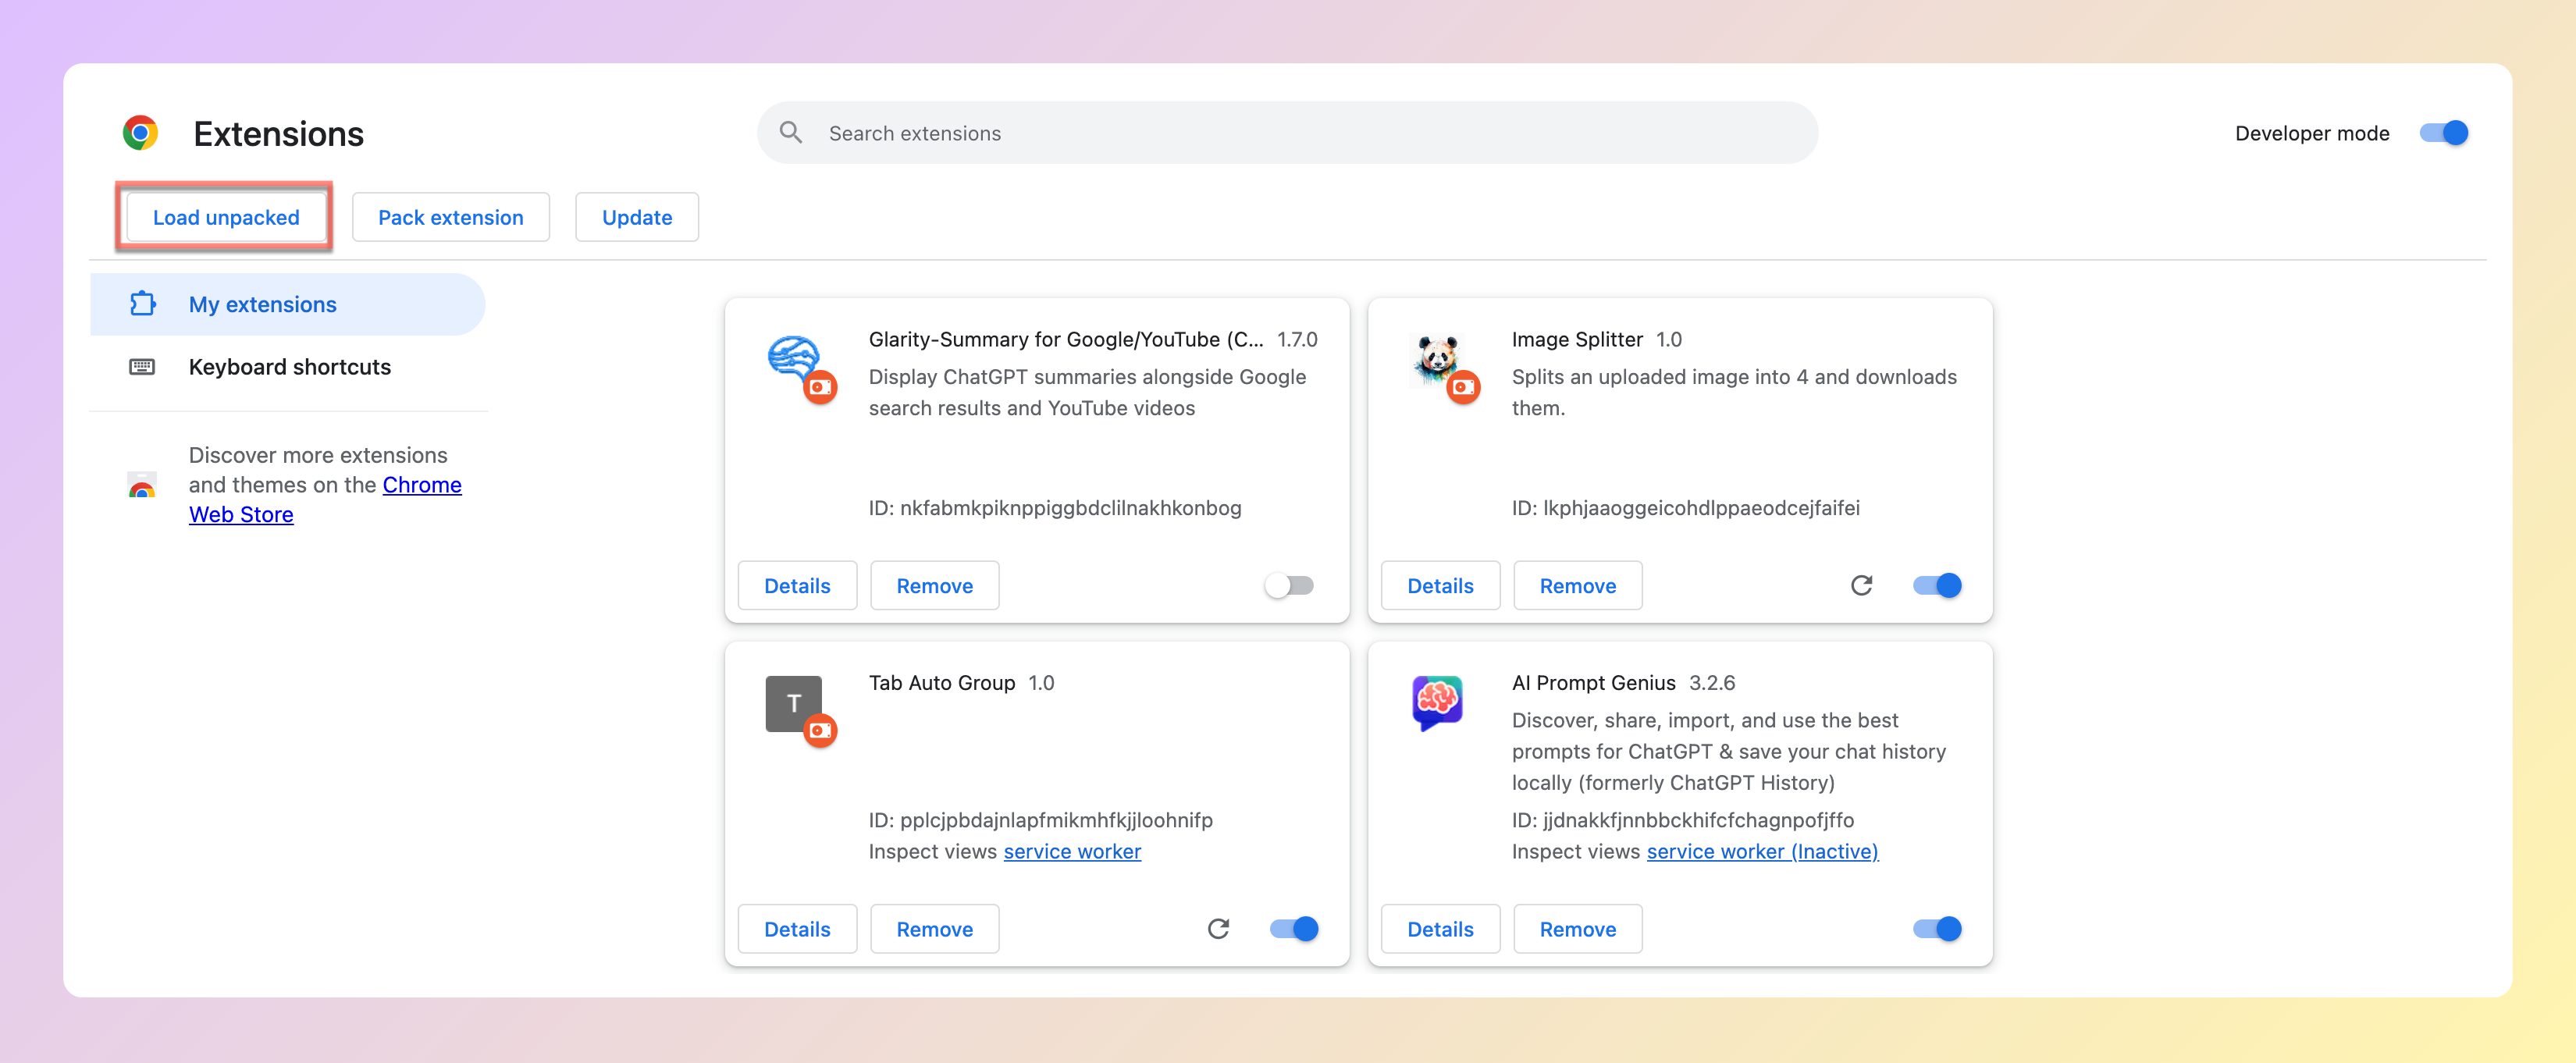Screen dimensions: 2576x1063
Task: Disable the Image Splitter extension toggle
Action: click(1937, 586)
